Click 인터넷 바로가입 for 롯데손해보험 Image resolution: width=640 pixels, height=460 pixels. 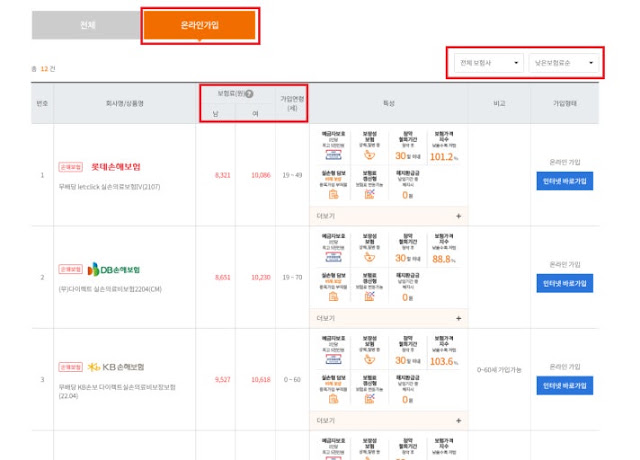564,181
